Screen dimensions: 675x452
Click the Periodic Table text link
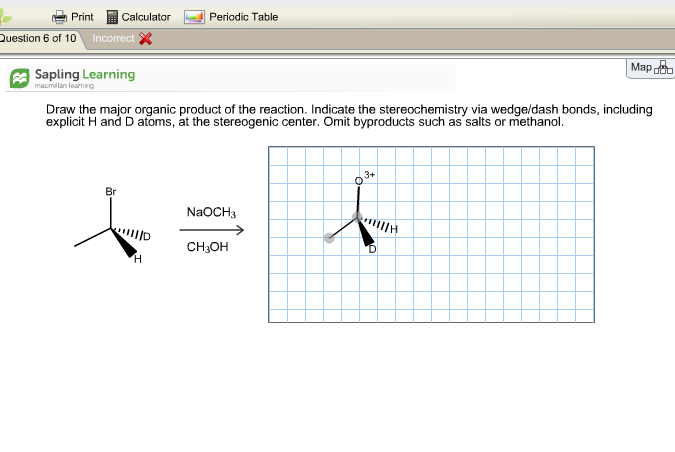tap(244, 17)
